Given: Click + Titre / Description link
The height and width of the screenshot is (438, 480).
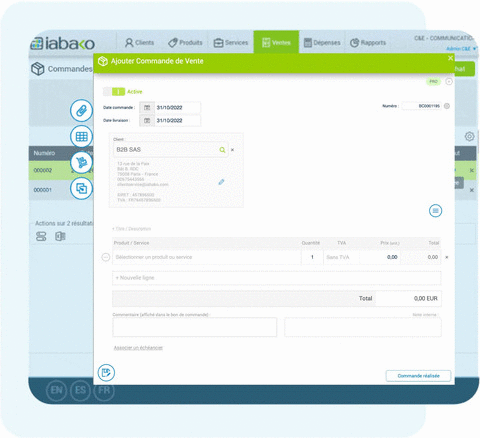Looking at the screenshot, I should click(132, 229).
